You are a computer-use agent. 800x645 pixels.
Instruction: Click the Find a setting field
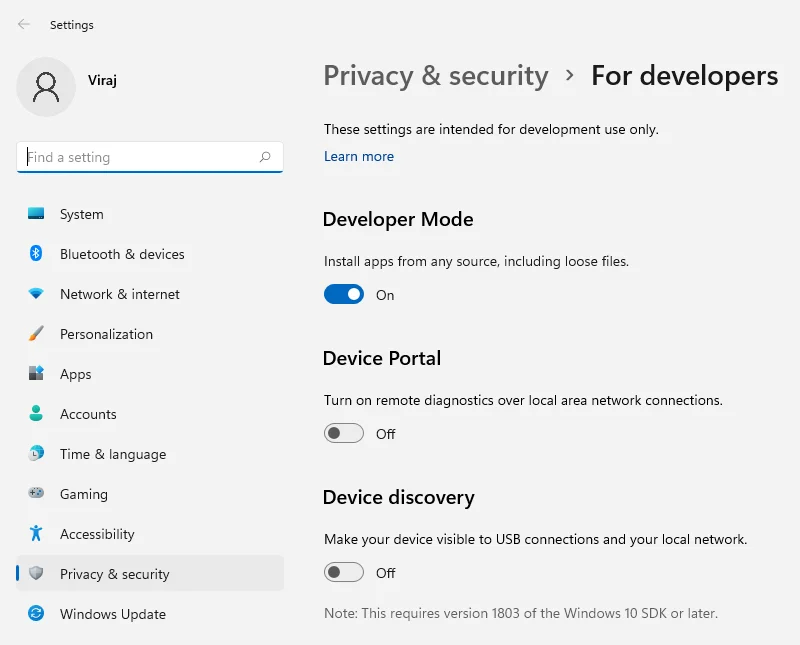click(x=150, y=157)
